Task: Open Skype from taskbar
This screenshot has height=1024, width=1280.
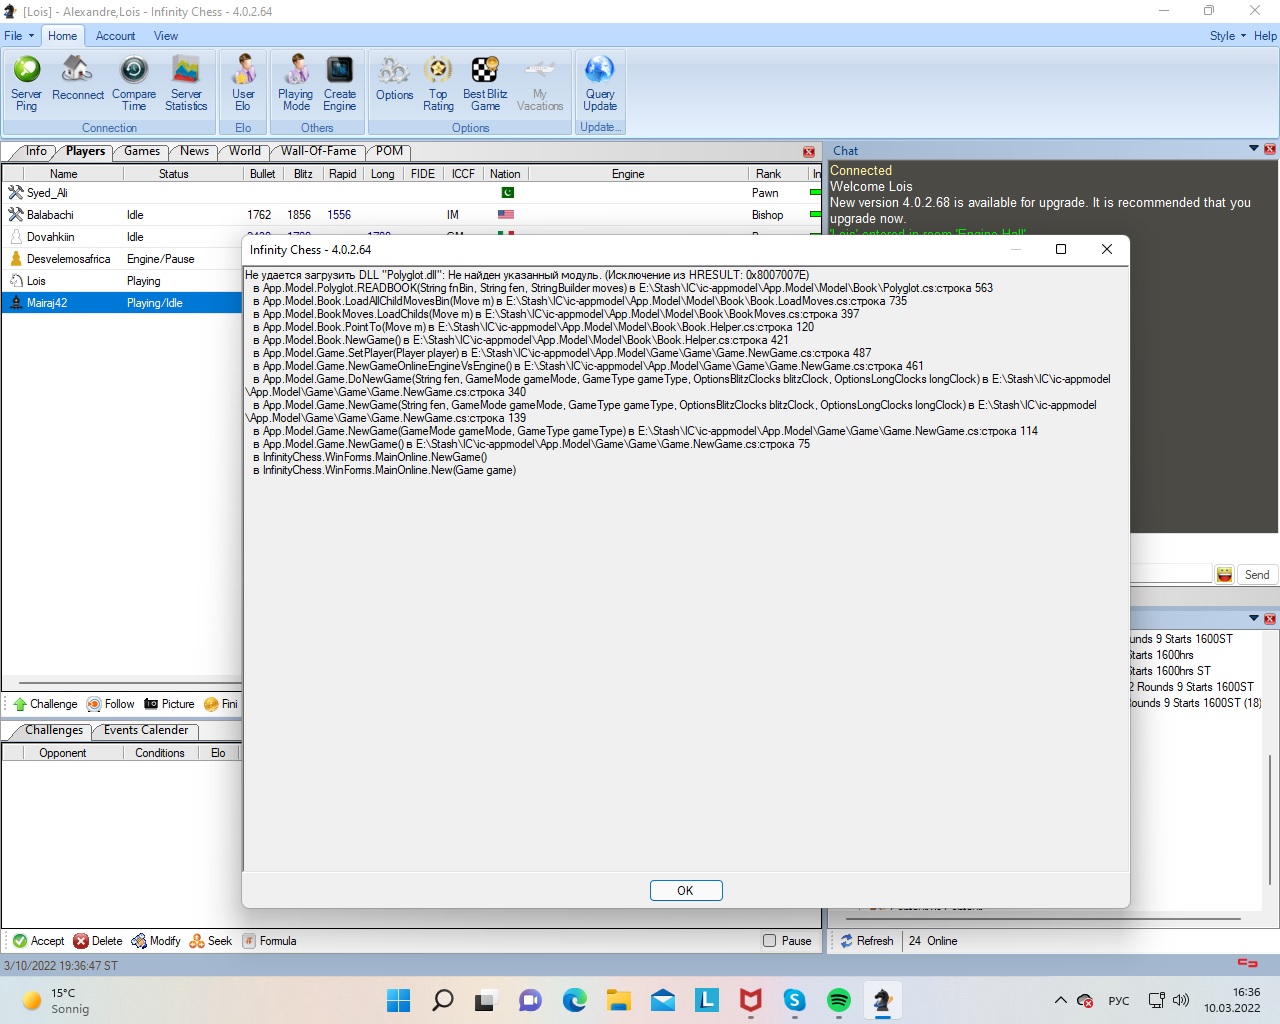Action: pos(795,1000)
